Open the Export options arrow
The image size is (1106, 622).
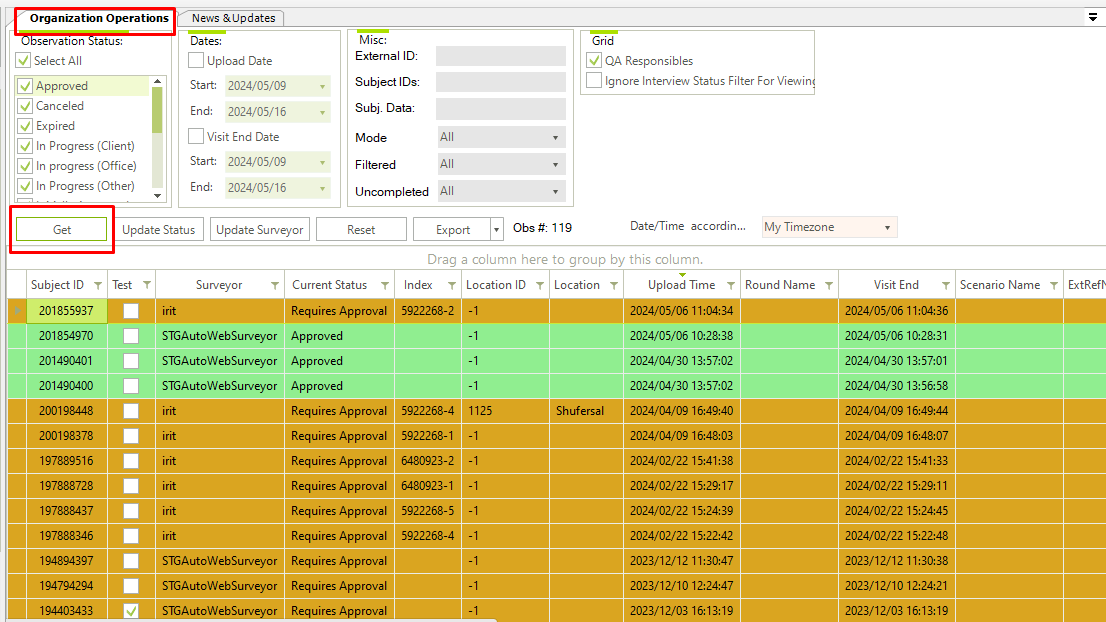pos(497,229)
